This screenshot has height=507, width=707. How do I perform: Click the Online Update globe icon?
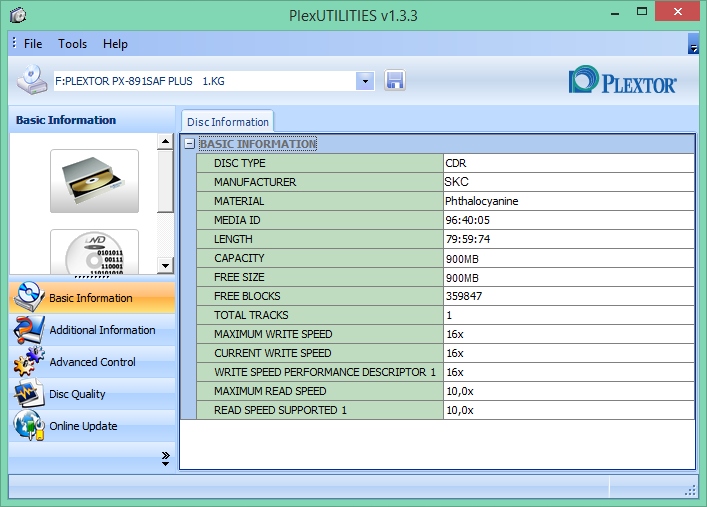pos(28,426)
